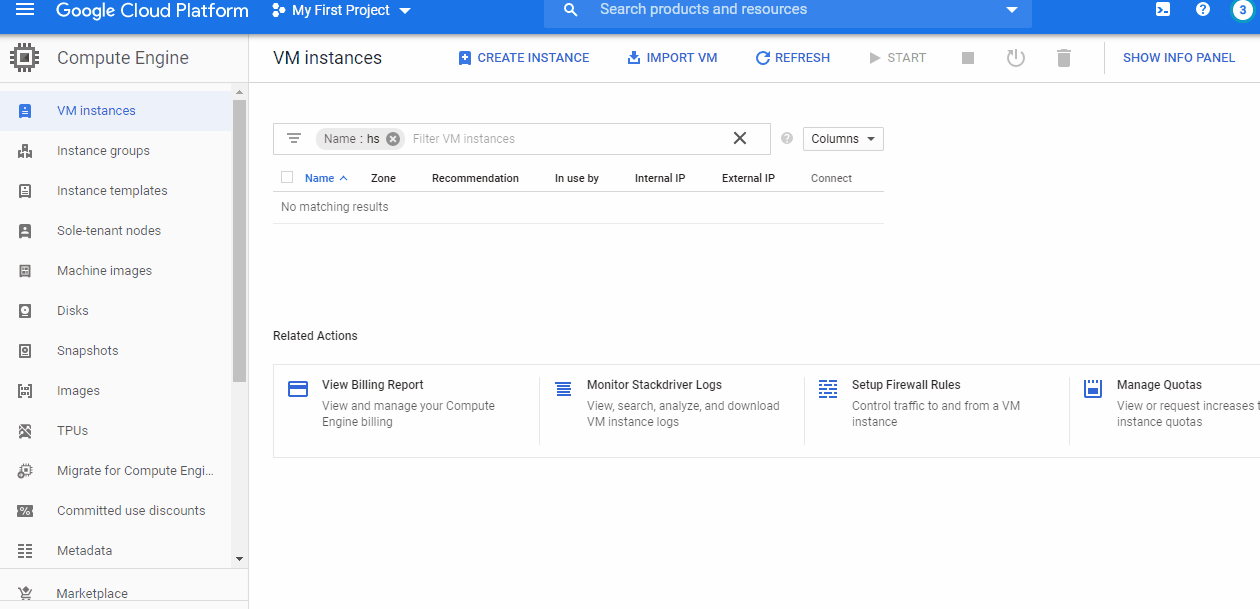Viewport: 1260px width, 609px height.
Task: Select VM instances in sidebar
Action: 96,111
